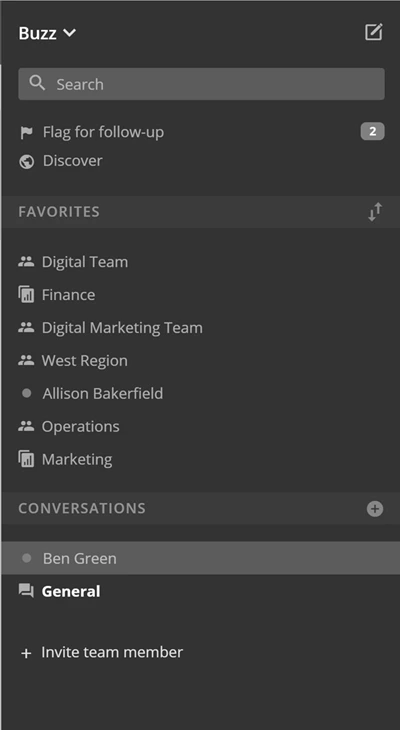Screen dimensions: 400x730
Task: Select Allison Bakerfield's status dot
Action: [27, 393]
